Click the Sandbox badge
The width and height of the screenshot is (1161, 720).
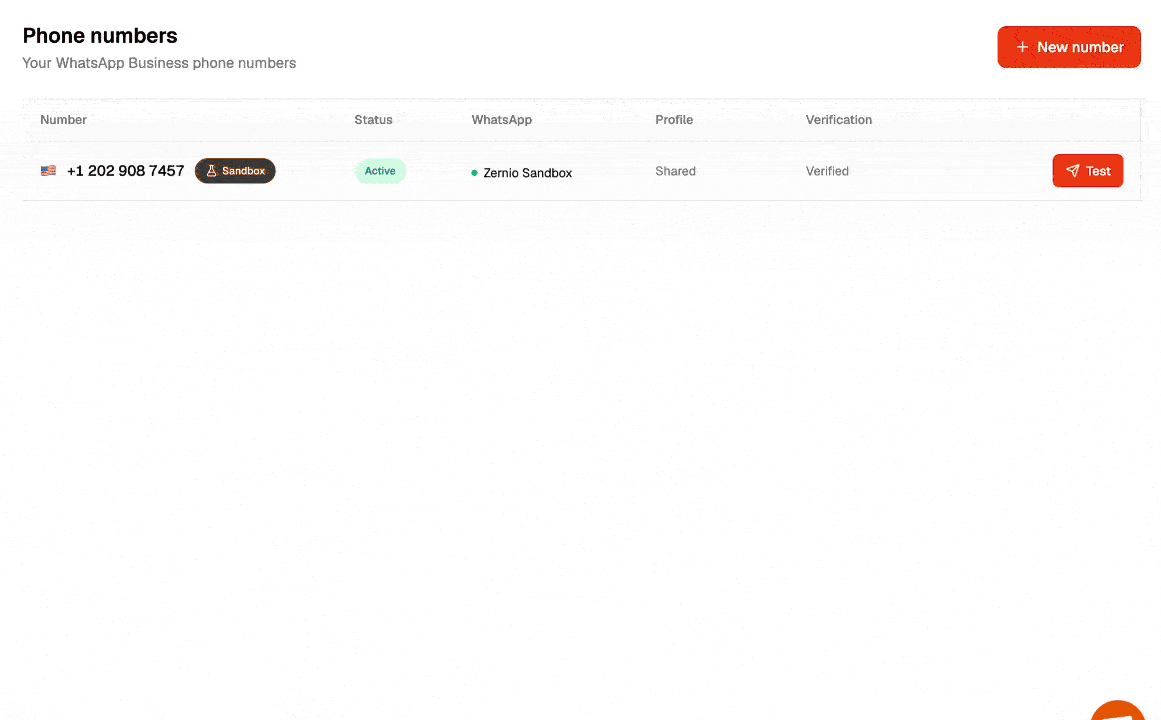[x=235, y=170]
